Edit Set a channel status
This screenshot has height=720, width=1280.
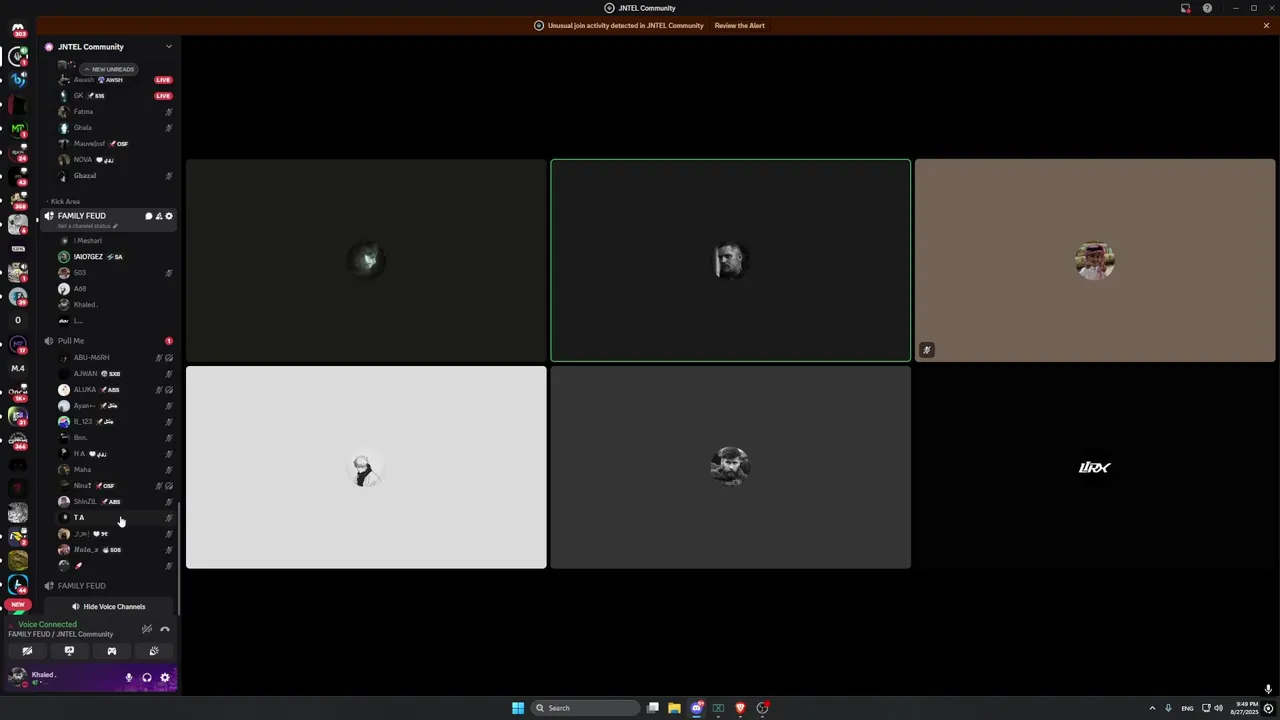click(87, 226)
